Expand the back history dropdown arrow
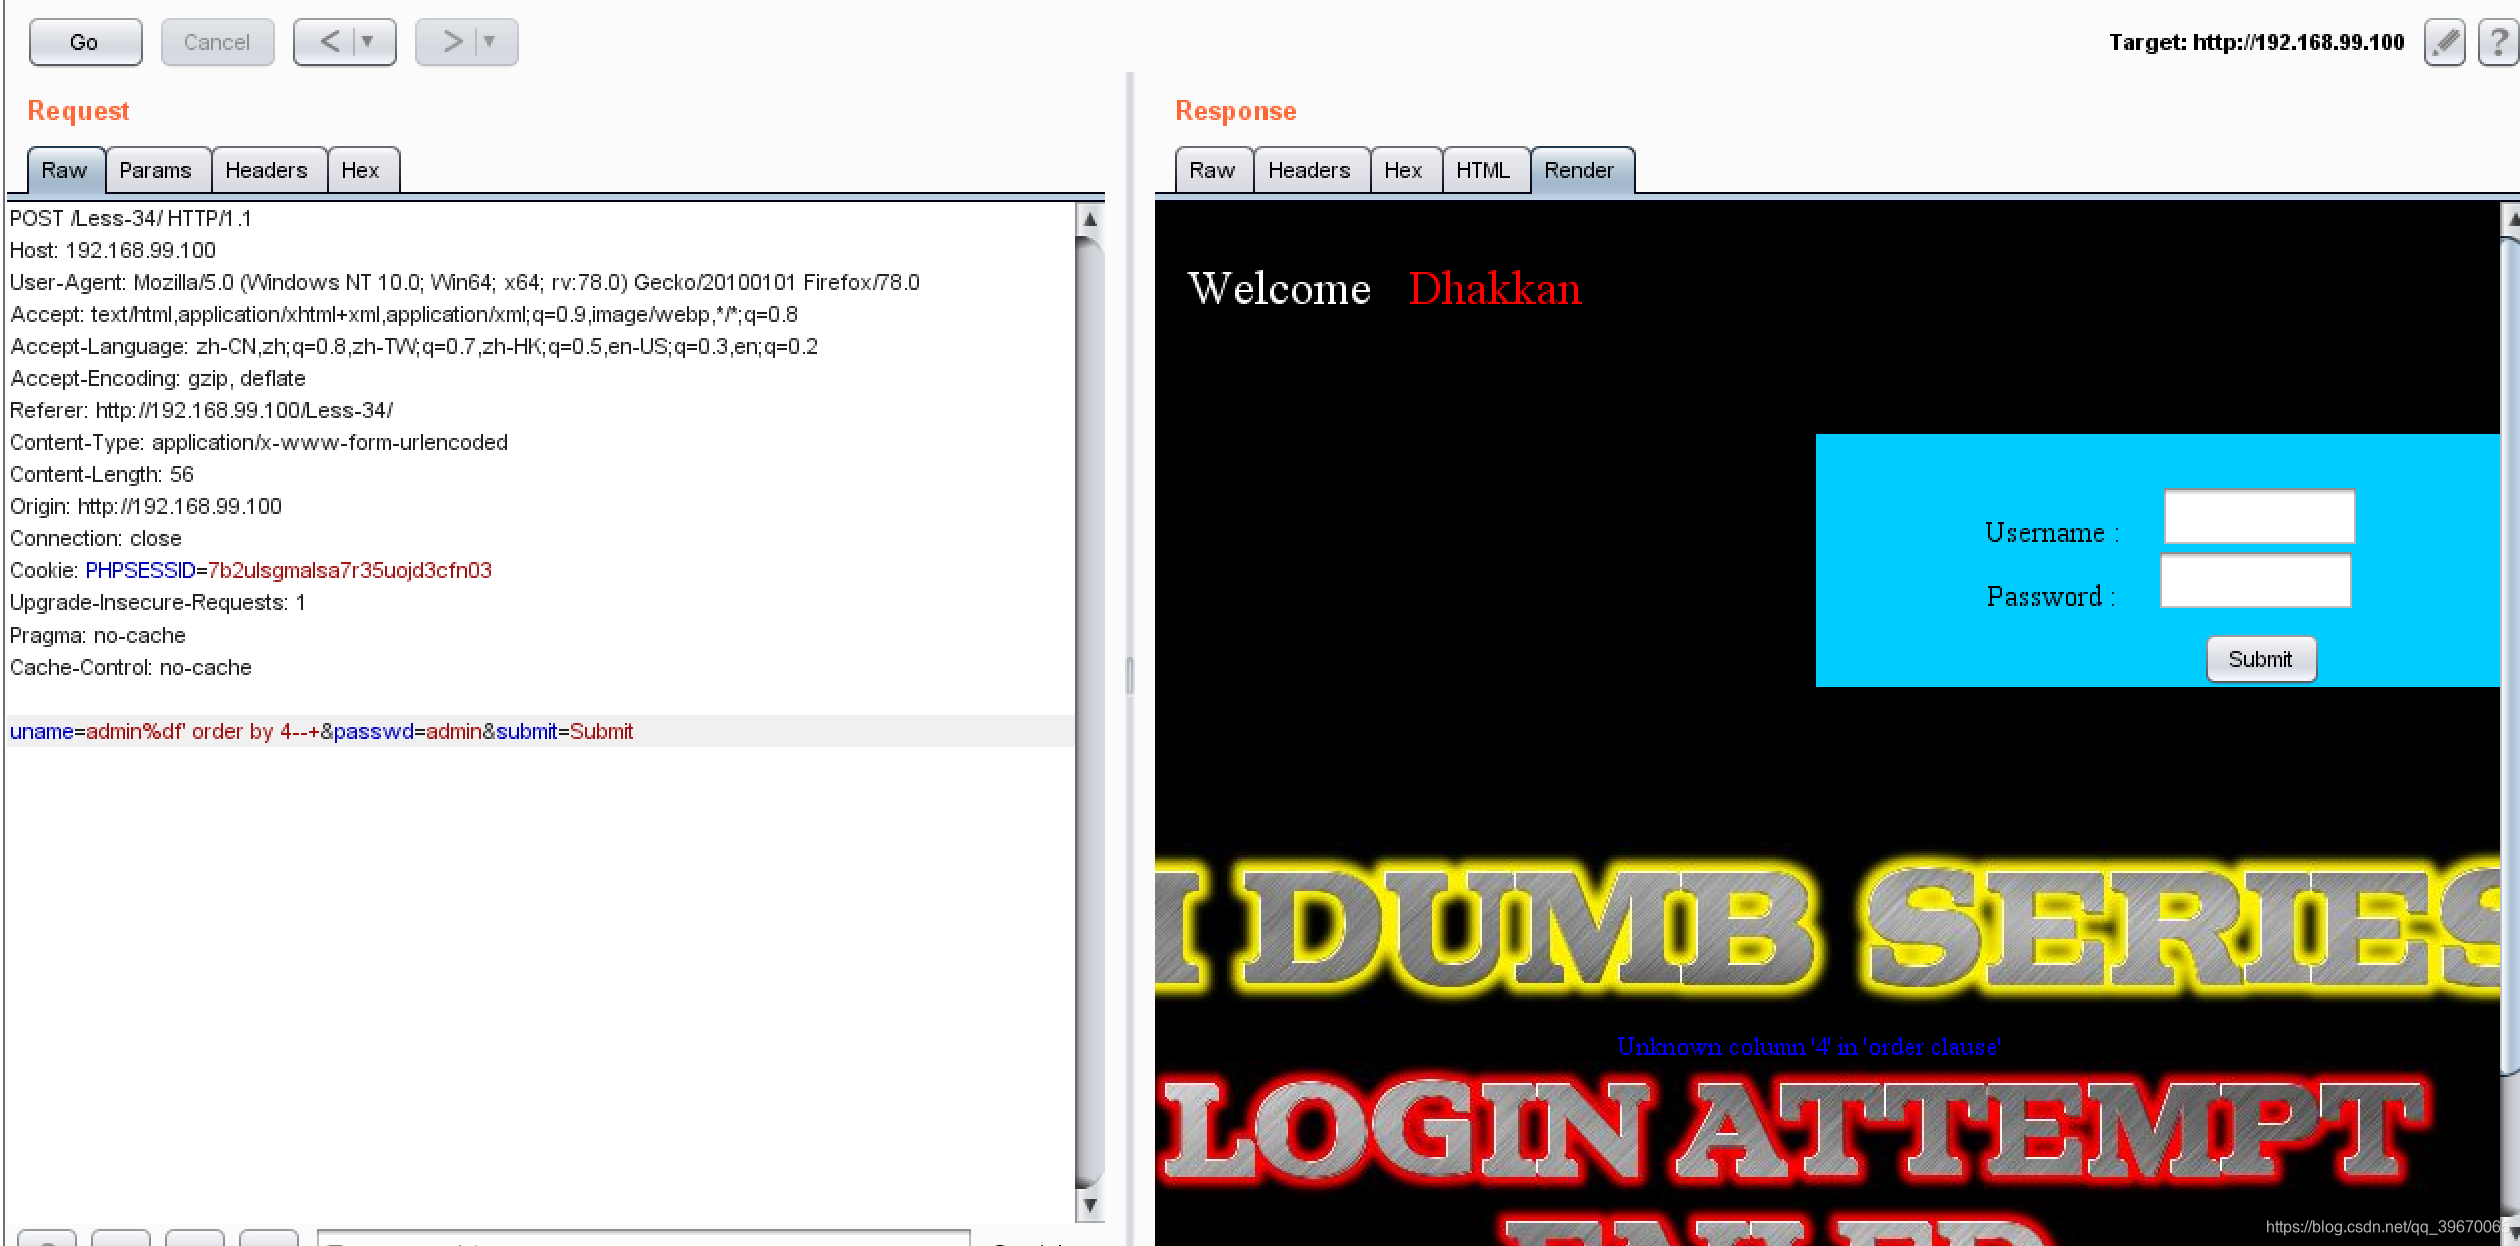Viewport: 2520px width, 1246px height. [368, 42]
